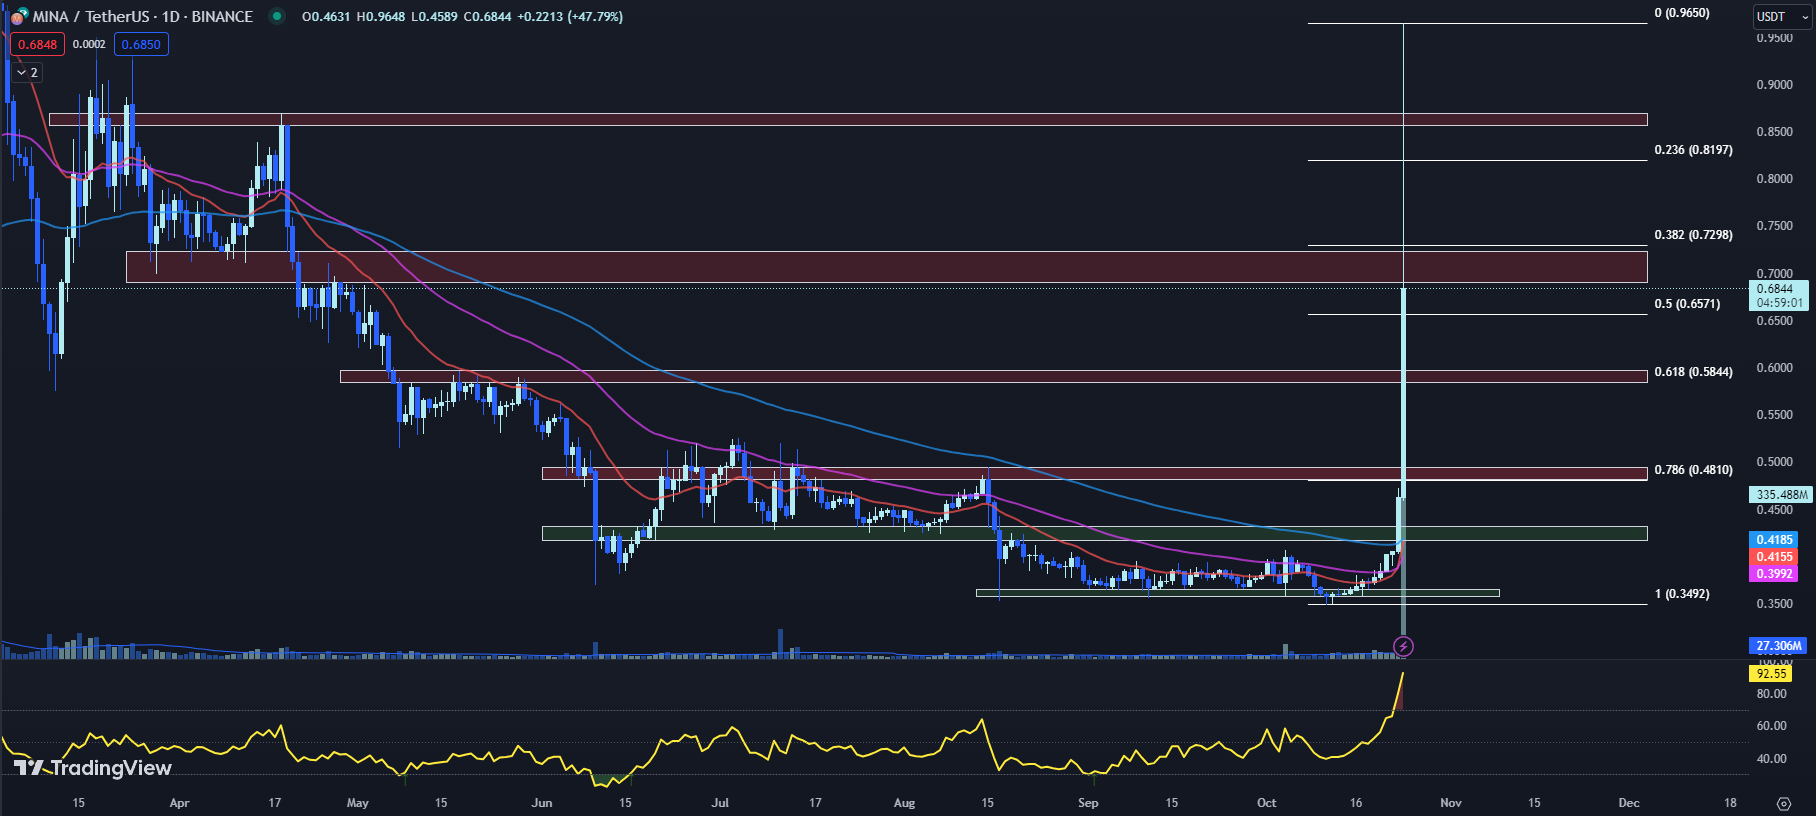Click the volume MA label 27.306M
The width and height of the screenshot is (1816, 816).
[1778, 646]
